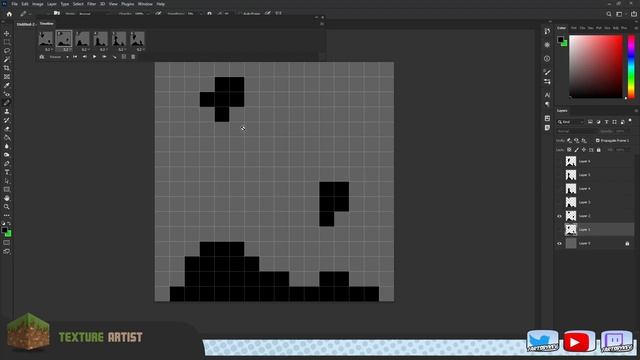This screenshot has height=360, width=640.
Task: Select the Move tool
Action: [7, 33]
